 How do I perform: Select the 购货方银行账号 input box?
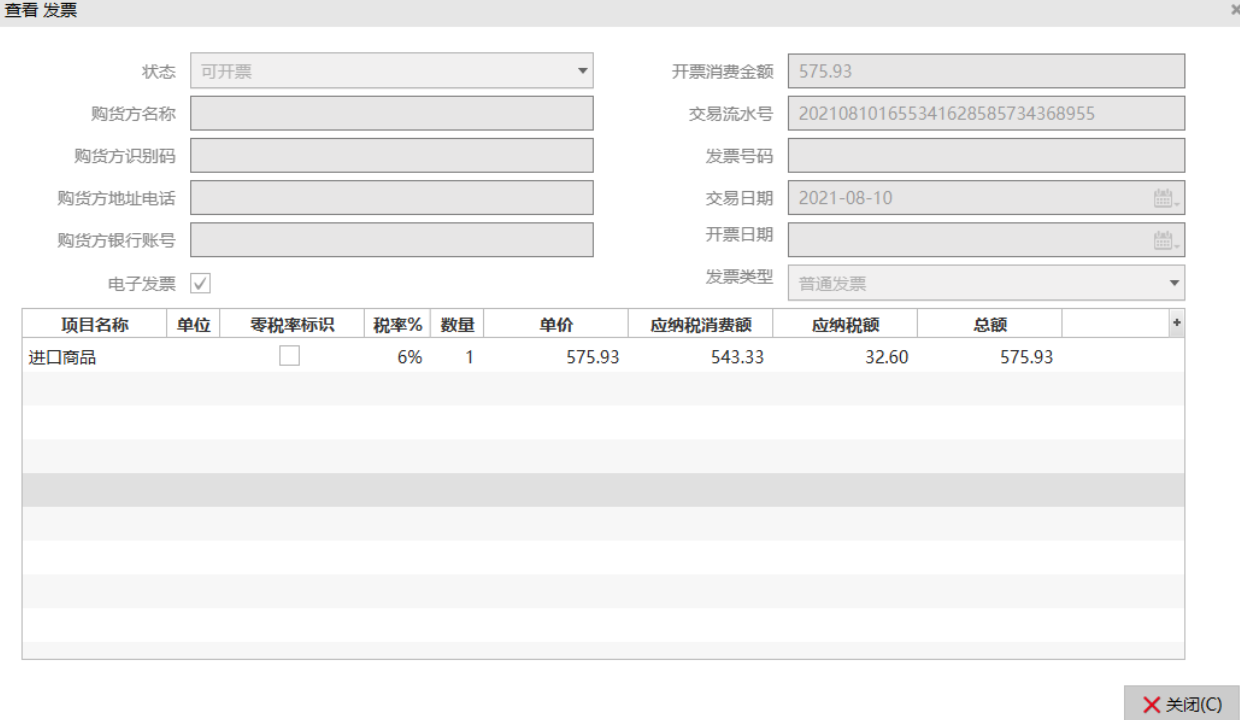click(391, 240)
